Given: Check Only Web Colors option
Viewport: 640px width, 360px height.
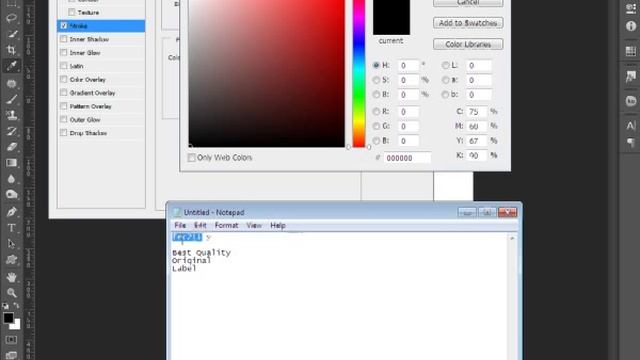Looking at the screenshot, I should (191, 158).
